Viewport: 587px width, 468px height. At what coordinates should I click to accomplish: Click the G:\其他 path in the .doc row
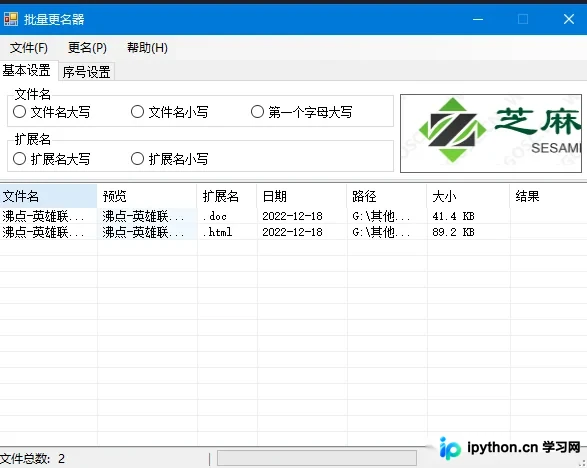pyautogui.click(x=381, y=216)
